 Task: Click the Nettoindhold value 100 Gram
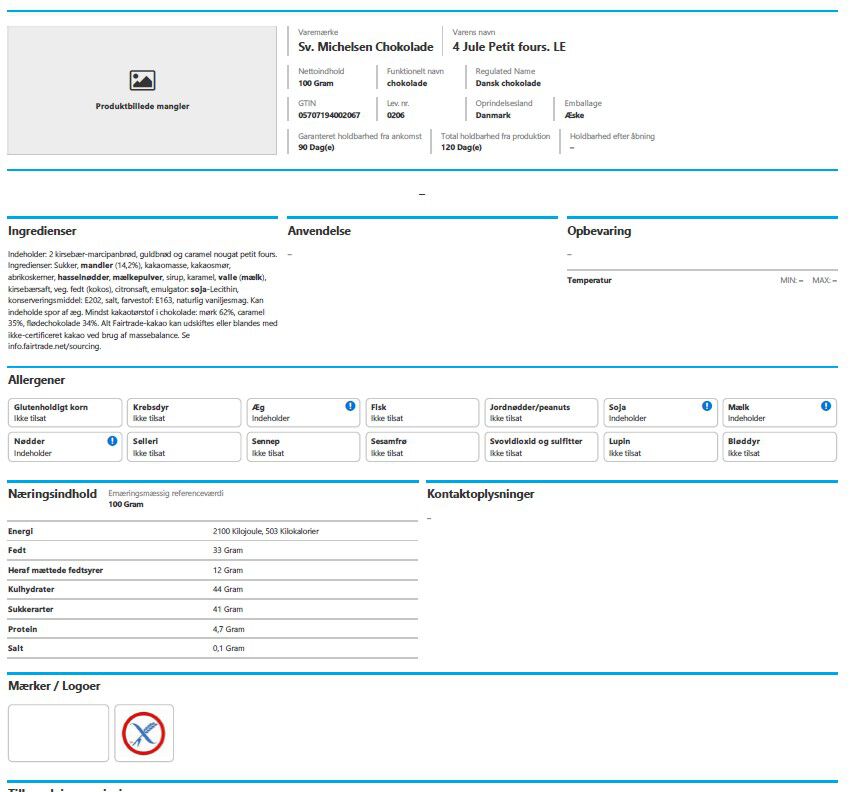click(x=316, y=83)
